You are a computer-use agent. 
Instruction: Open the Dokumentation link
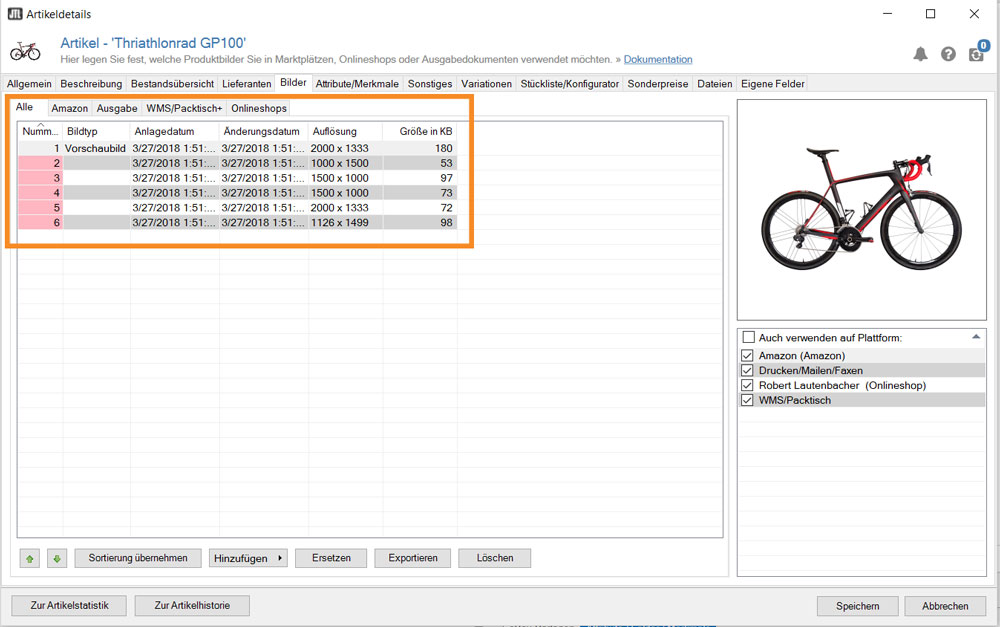tap(658, 59)
